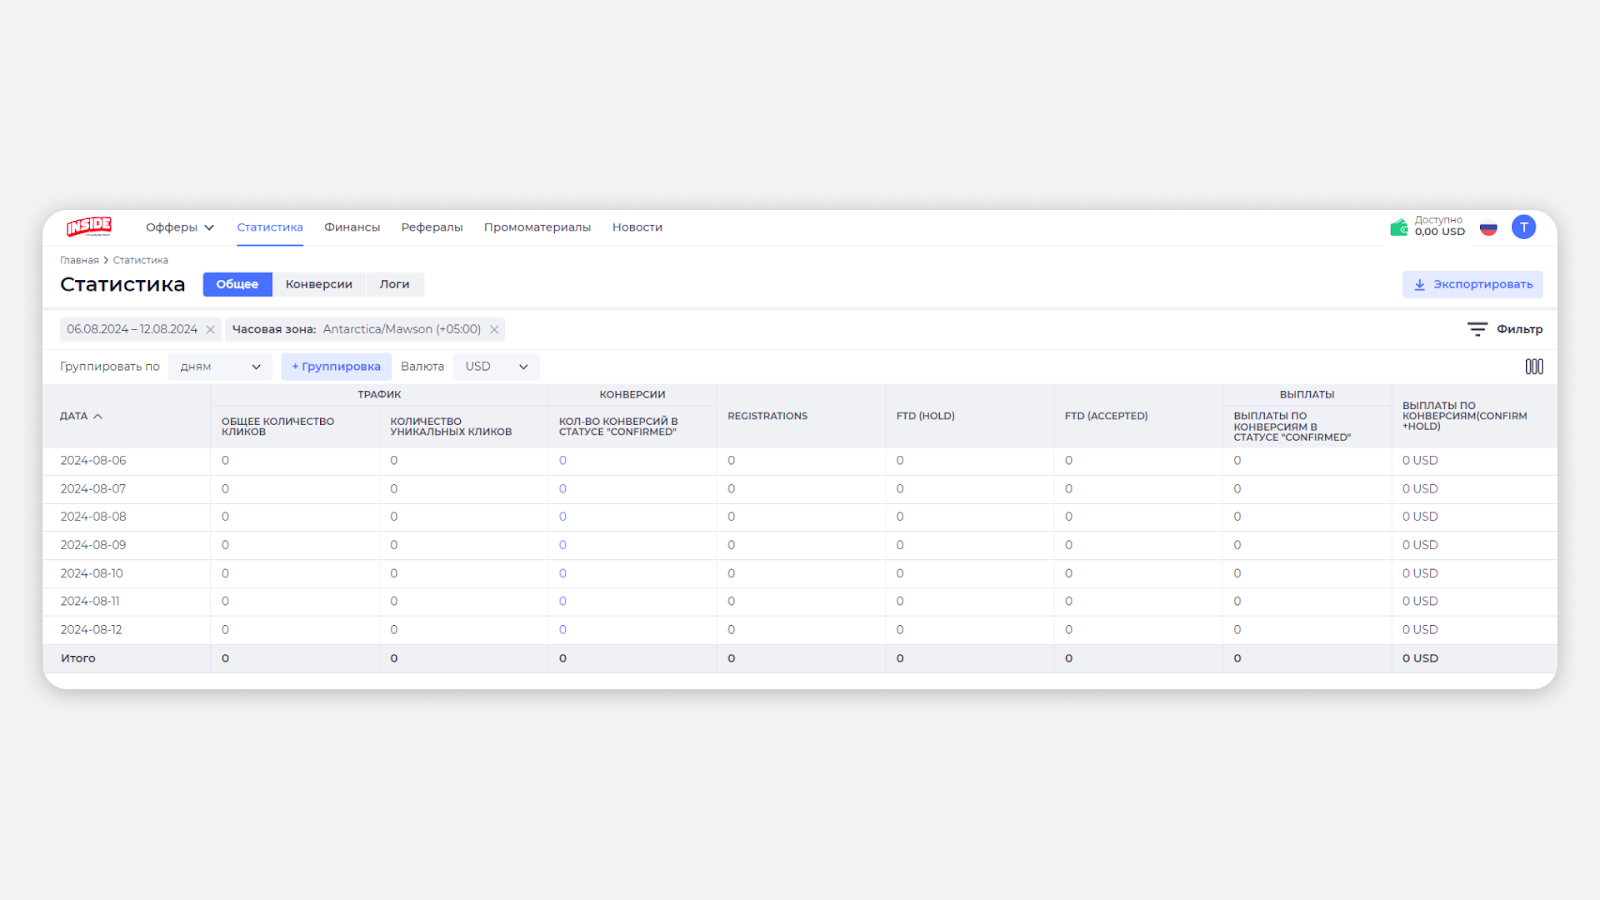Click FTD (HOLD) column header
Screen dimensions: 1600x900
[x=925, y=416]
